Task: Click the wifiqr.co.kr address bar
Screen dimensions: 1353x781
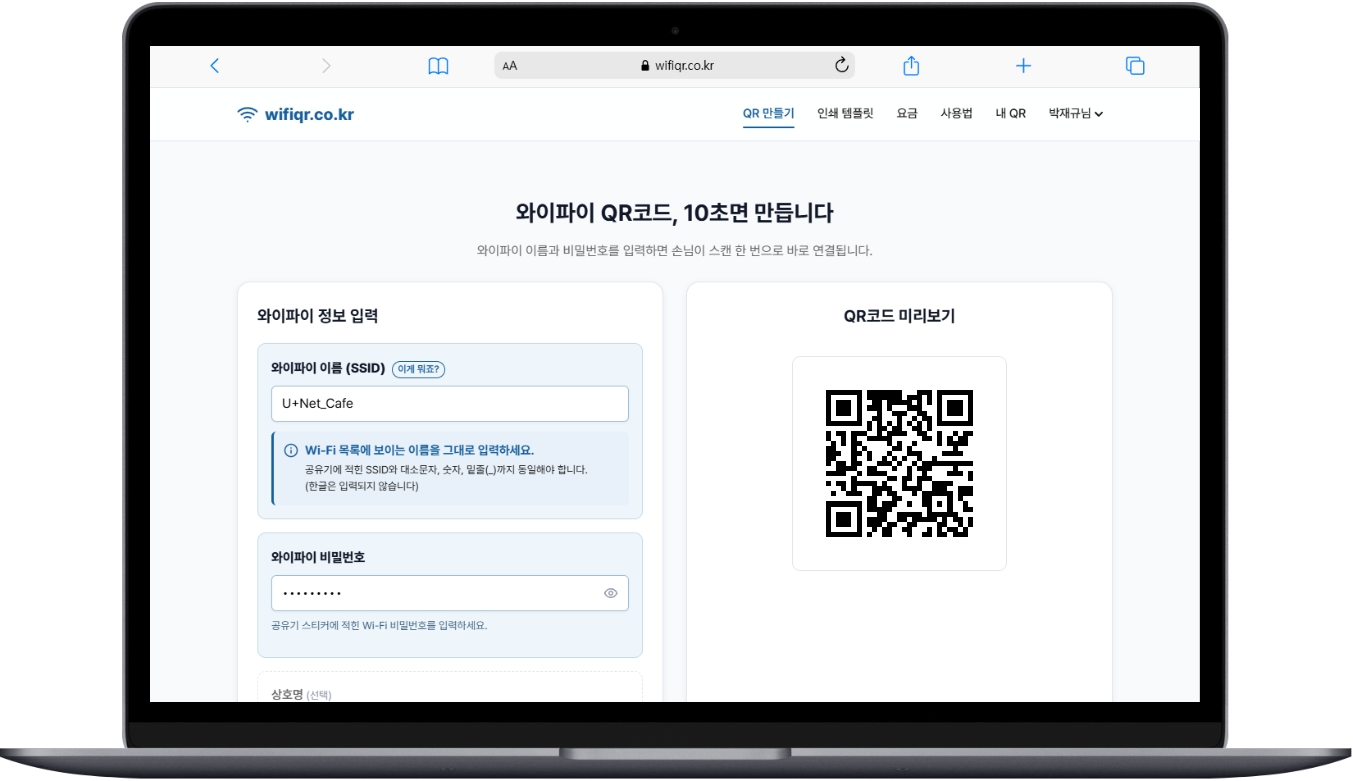Action: click(677, 66)
